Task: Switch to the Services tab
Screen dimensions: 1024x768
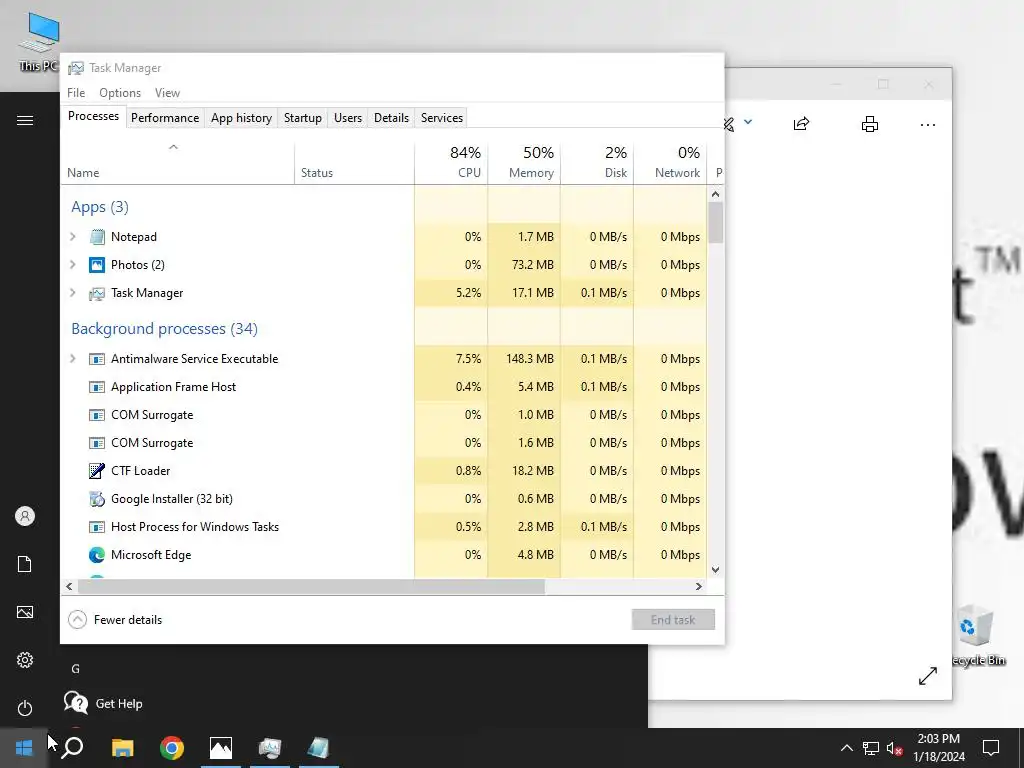Action: 441,118
